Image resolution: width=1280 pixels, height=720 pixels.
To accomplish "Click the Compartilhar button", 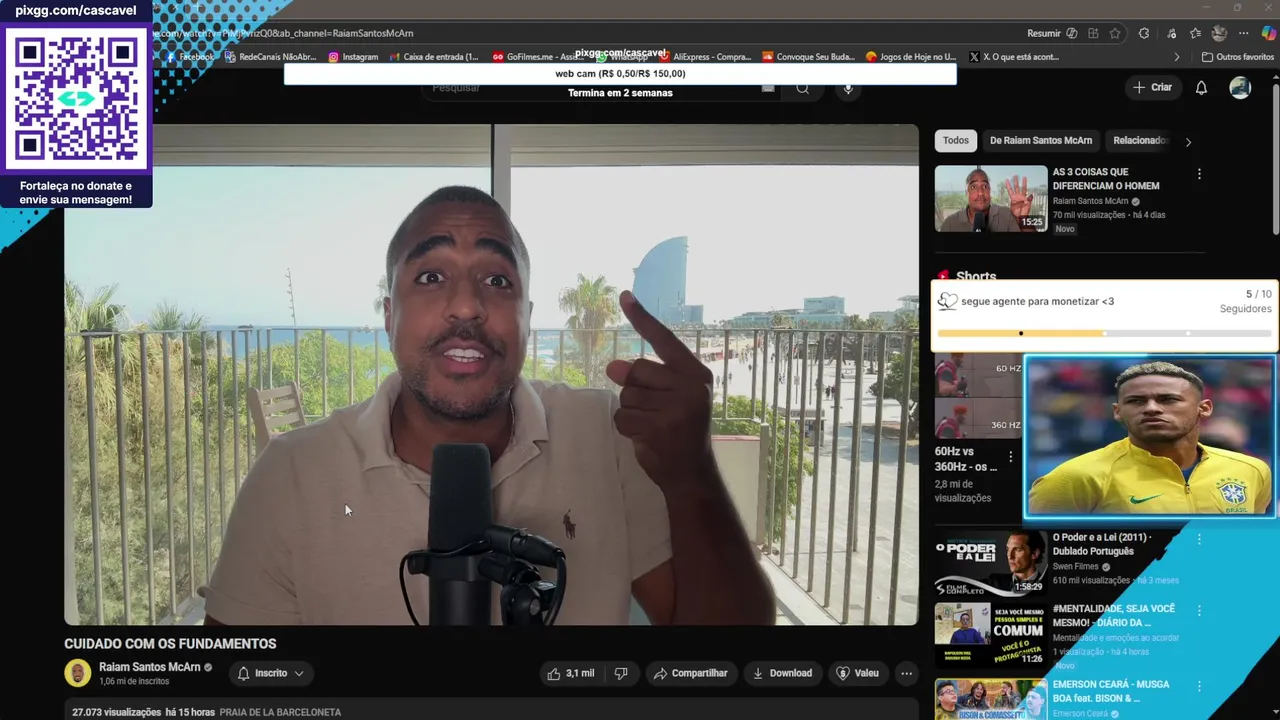I will (x=691, y=674).
